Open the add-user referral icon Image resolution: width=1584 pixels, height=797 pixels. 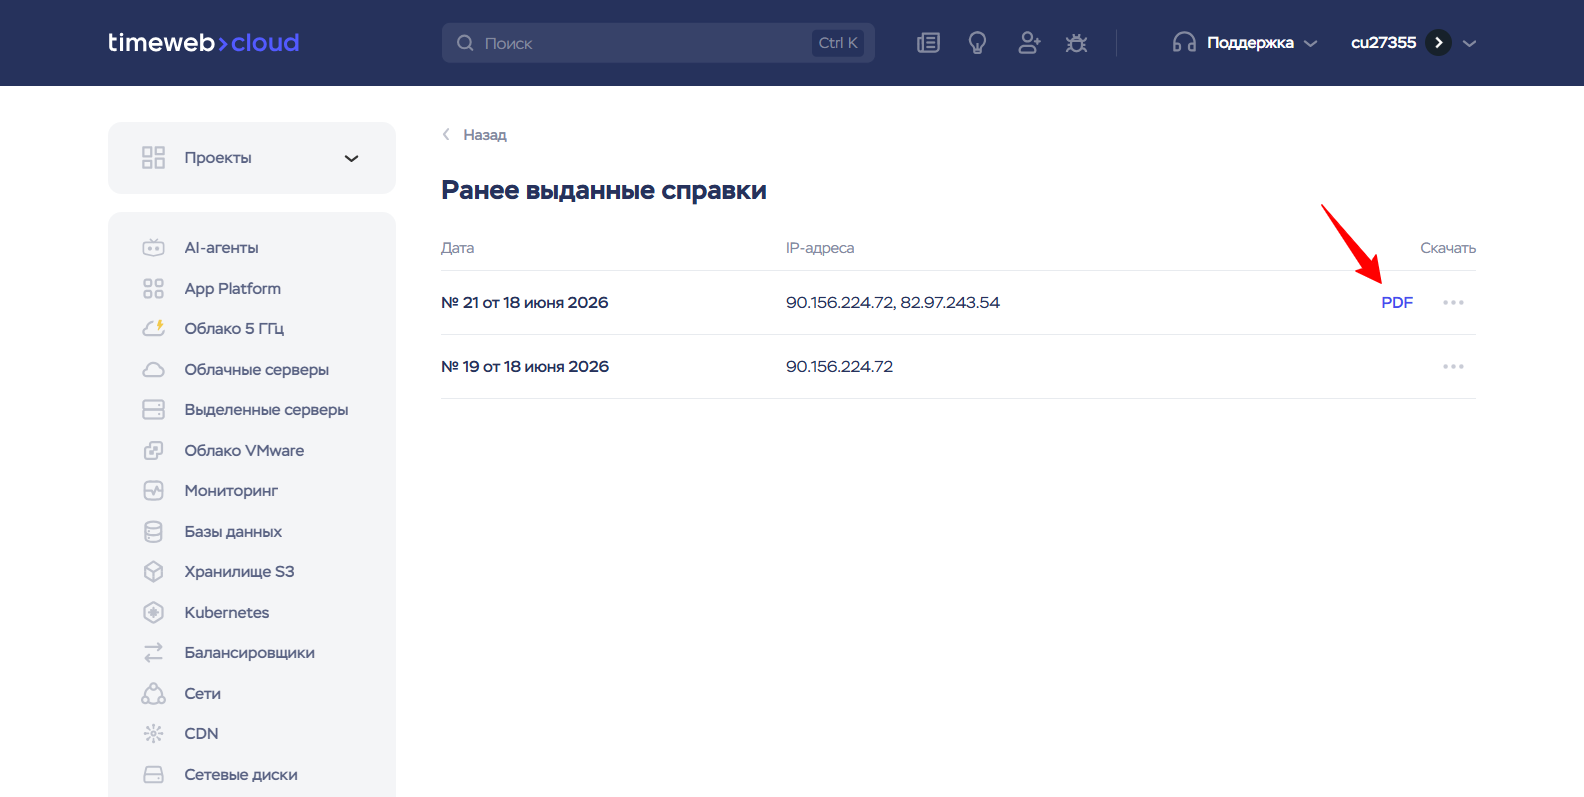click(1029, 43)
